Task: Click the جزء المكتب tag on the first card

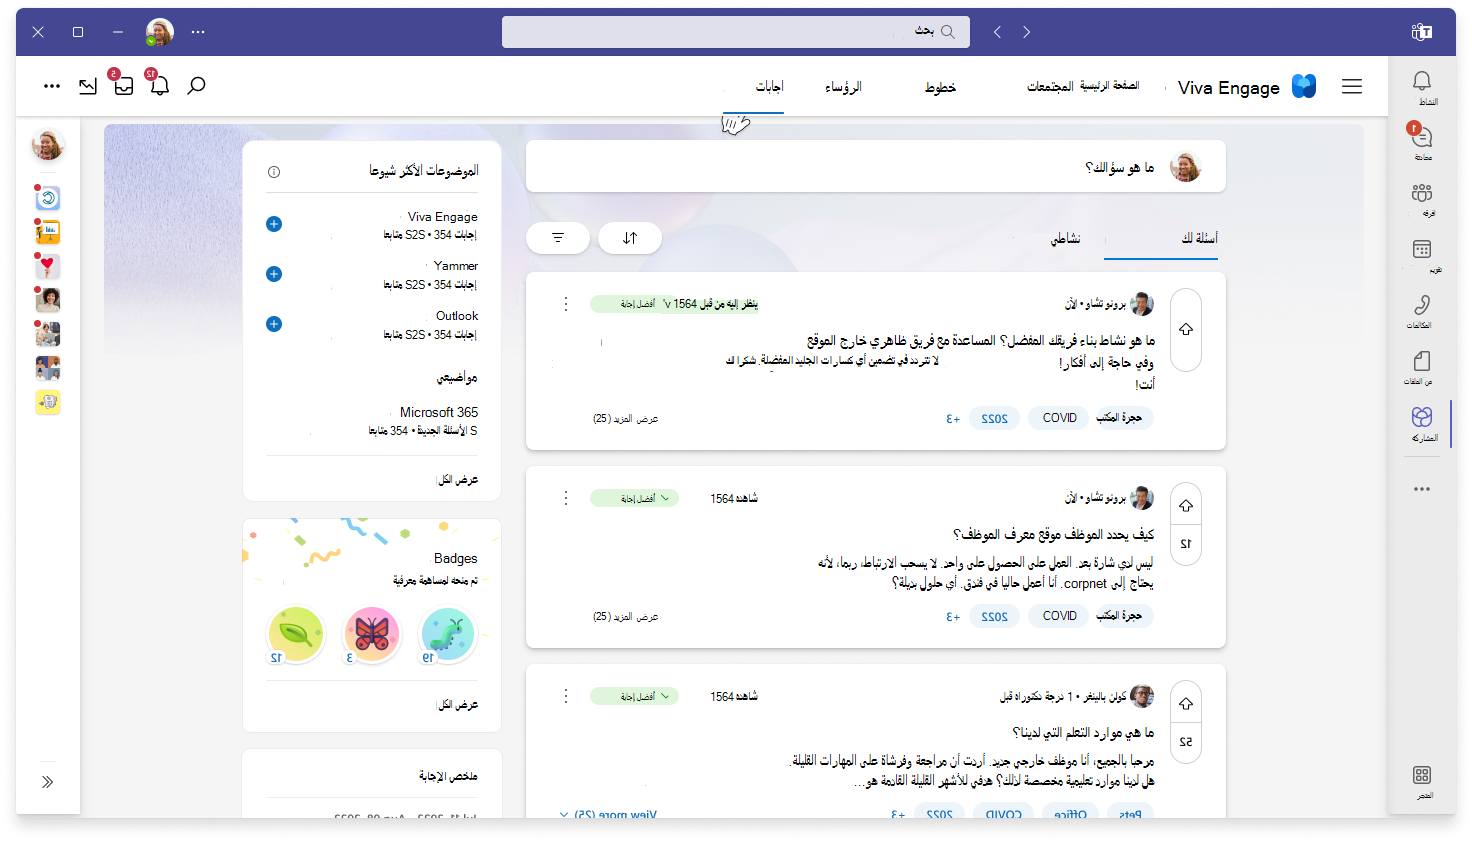Action: tap(1119, 418)
